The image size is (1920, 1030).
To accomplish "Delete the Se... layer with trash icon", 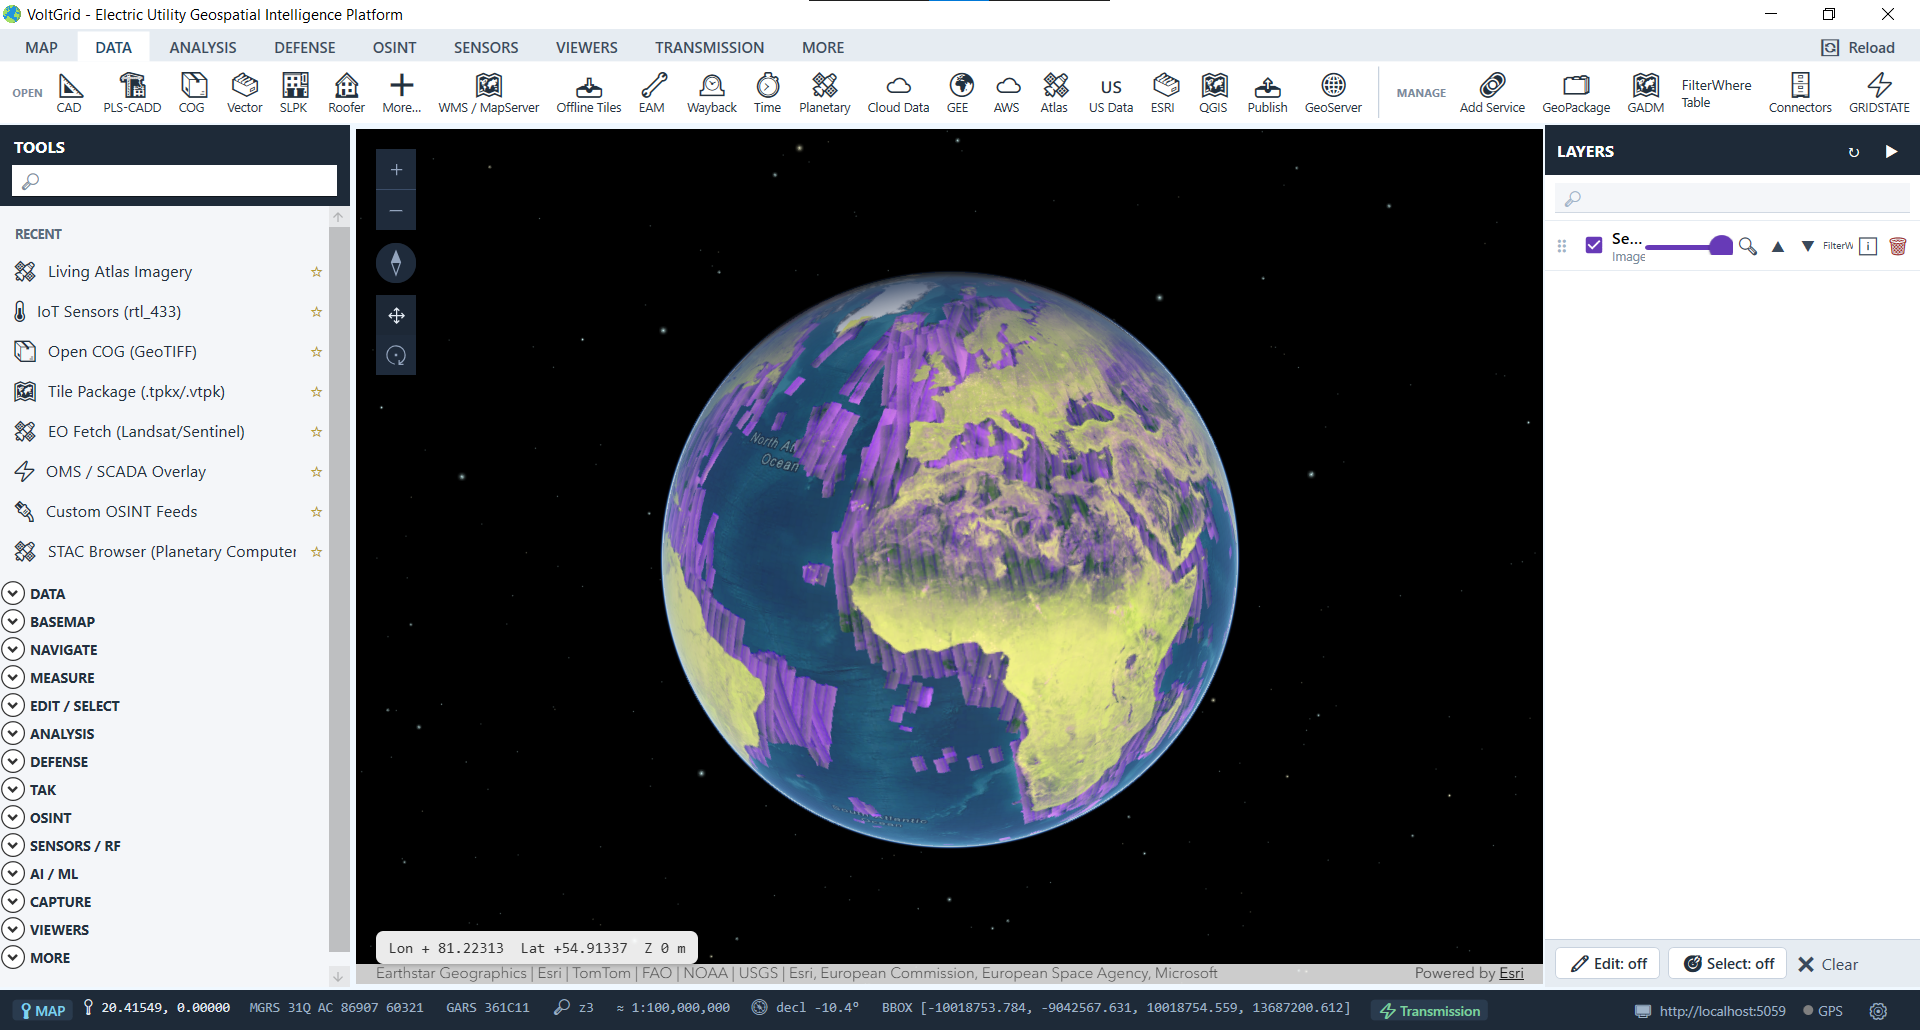I will pyautogui.click(x=1898, y=246).
